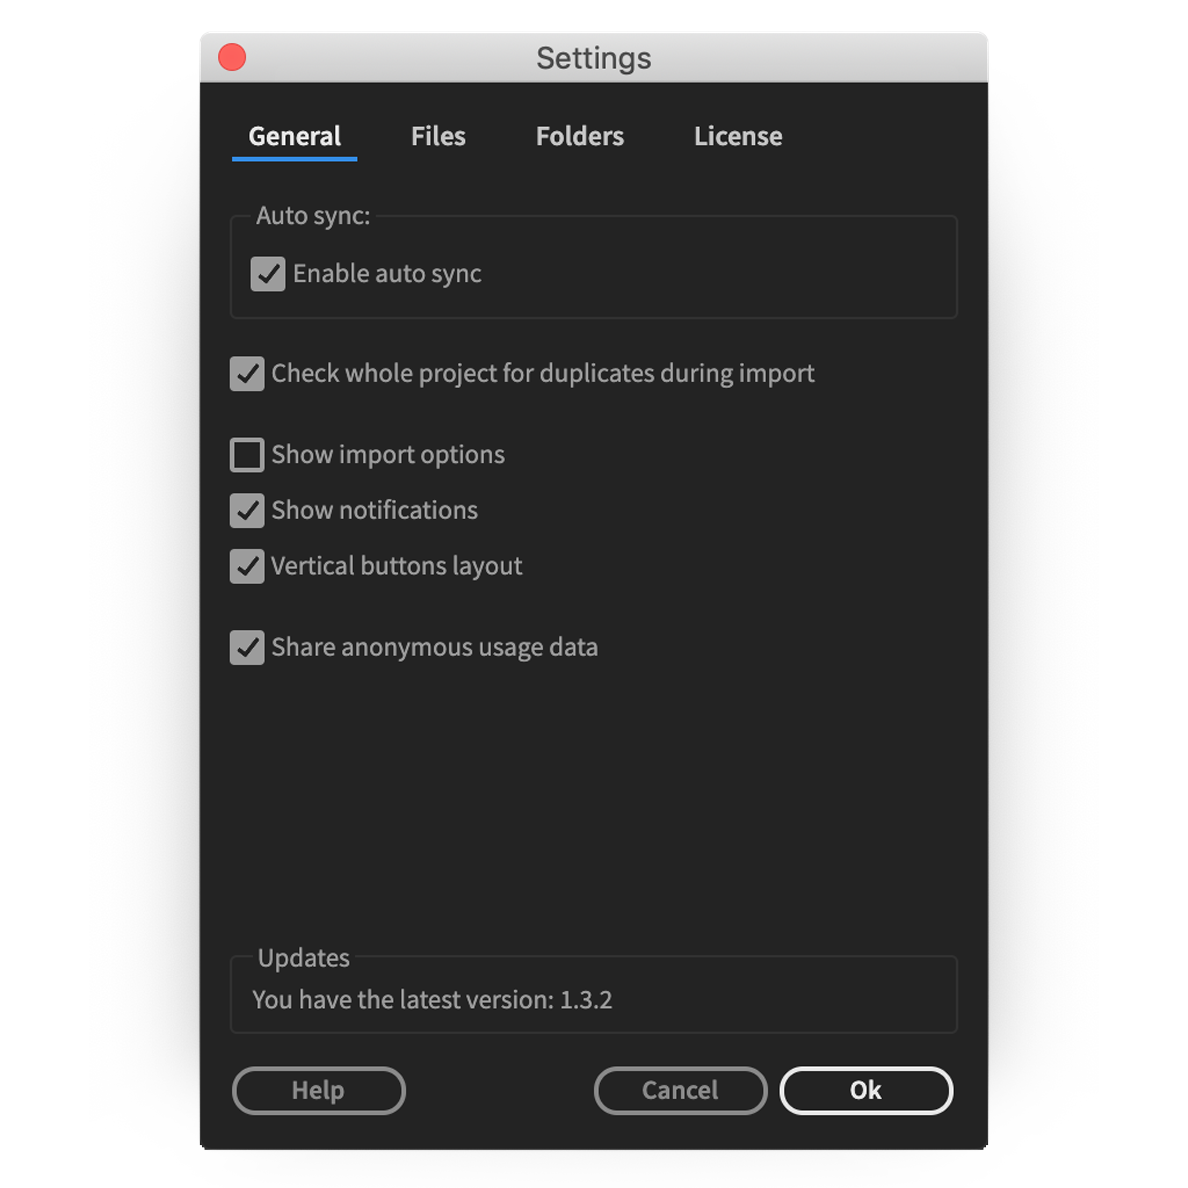Screen dimensions: 1188x1188
Task: Open Help from the settings dialog
Action: coord(318,1090)
